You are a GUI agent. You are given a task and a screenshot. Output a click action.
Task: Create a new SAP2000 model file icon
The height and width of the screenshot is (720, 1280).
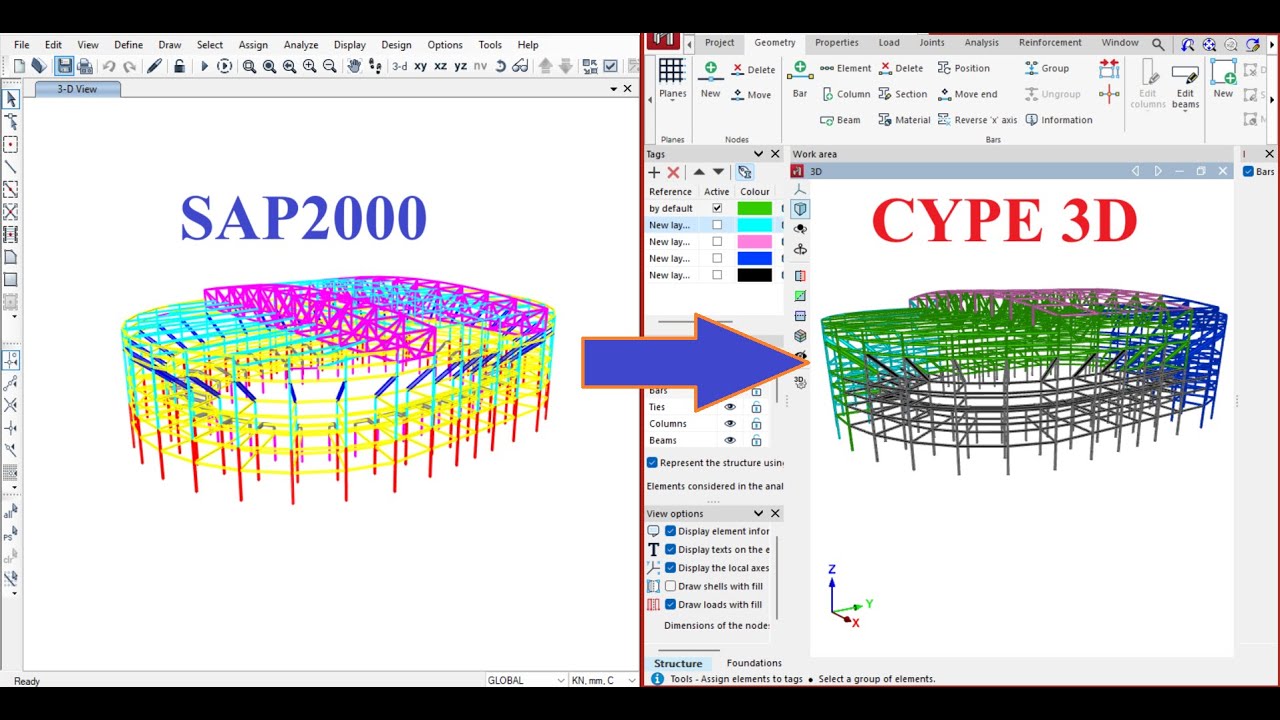[x=19, y=66]
